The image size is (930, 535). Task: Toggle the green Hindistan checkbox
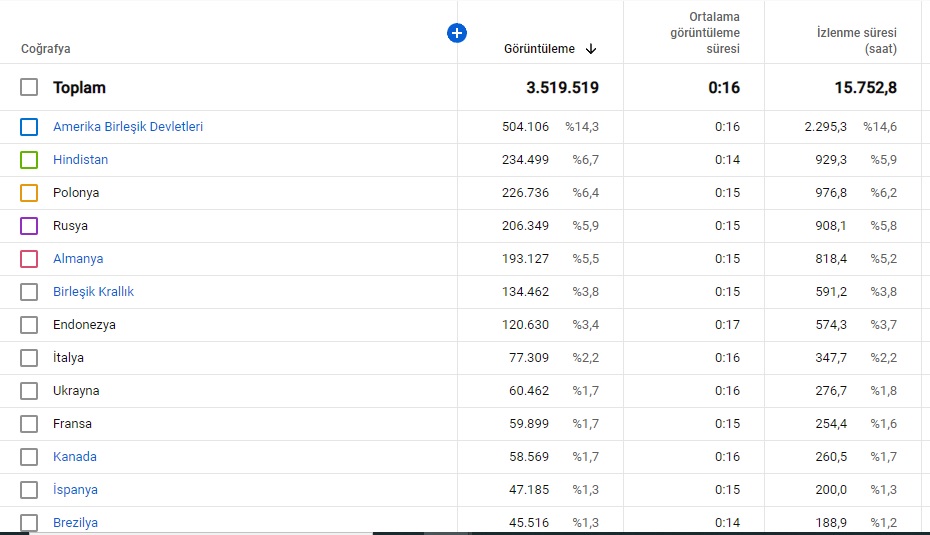click(x=29, y=160)
